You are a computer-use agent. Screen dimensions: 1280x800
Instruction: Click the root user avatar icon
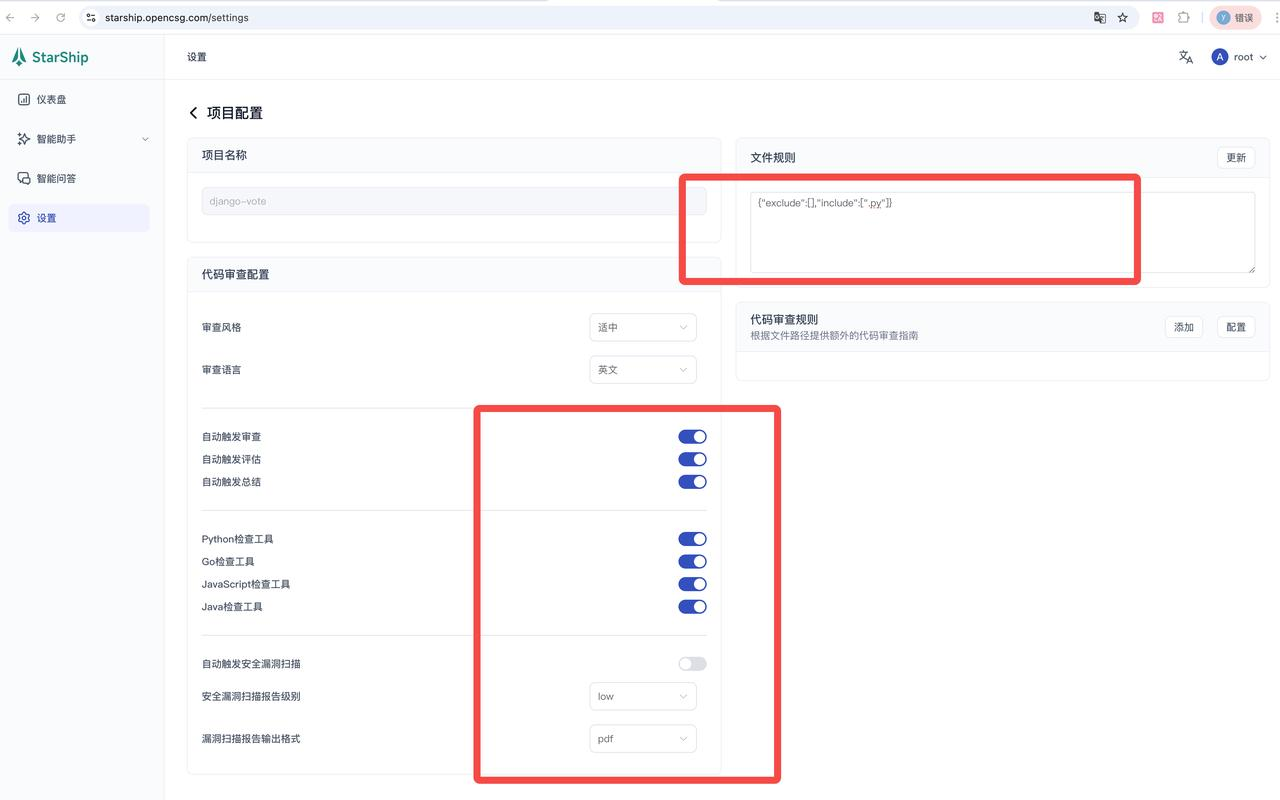1219,57
